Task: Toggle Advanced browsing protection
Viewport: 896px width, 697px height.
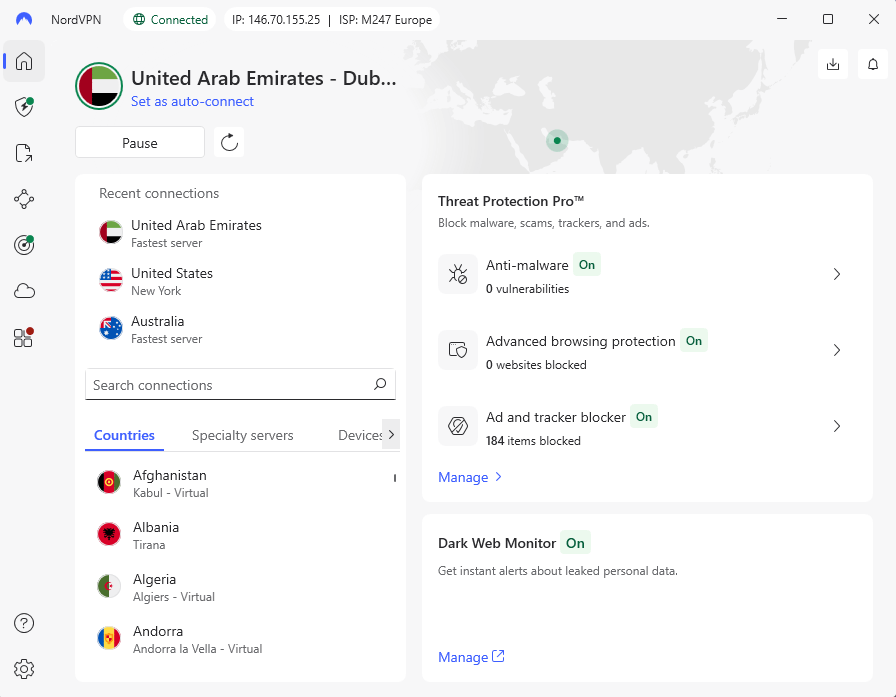Action: click(x=694, y=340)
